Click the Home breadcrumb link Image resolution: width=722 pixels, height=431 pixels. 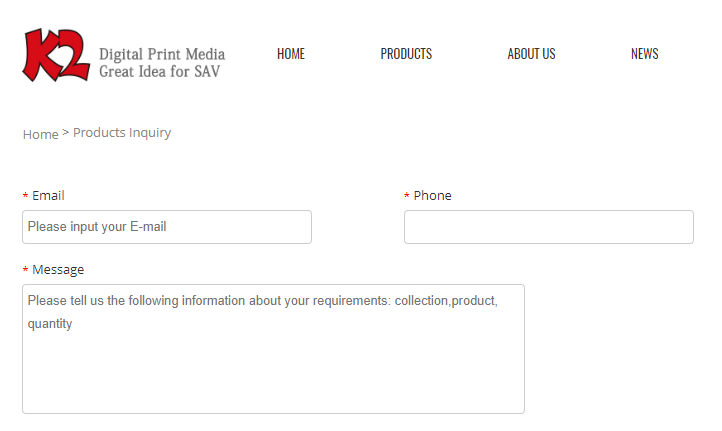(x=40, y=134)
